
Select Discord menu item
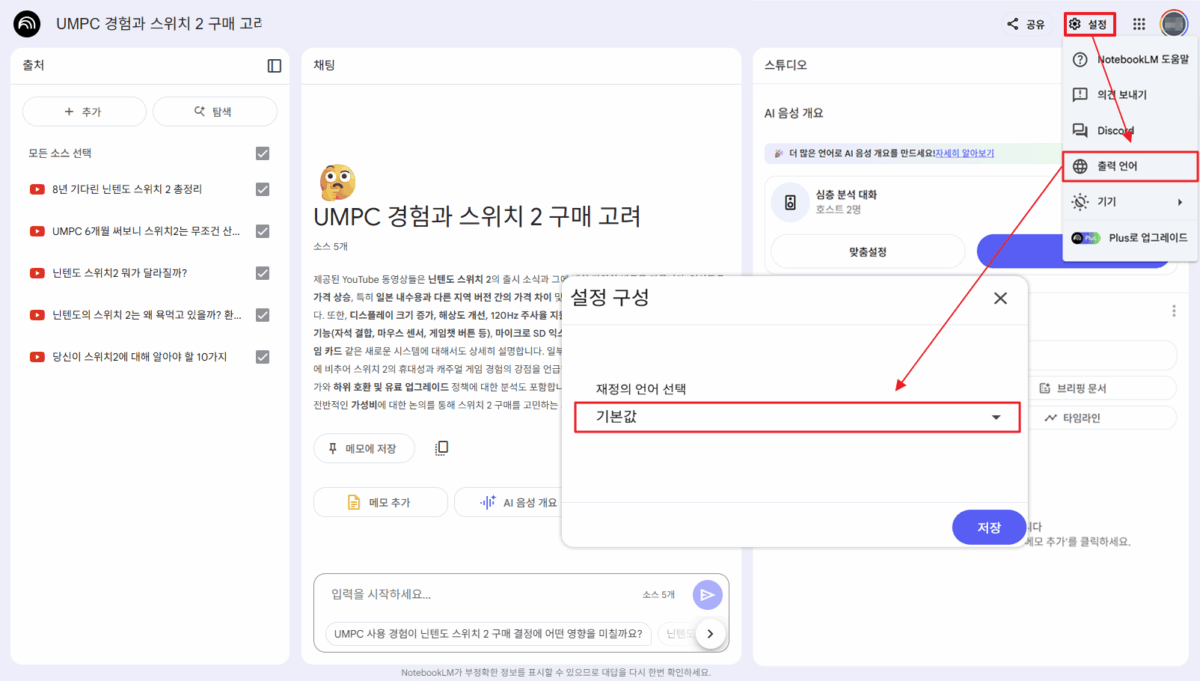click(1130, 130)
